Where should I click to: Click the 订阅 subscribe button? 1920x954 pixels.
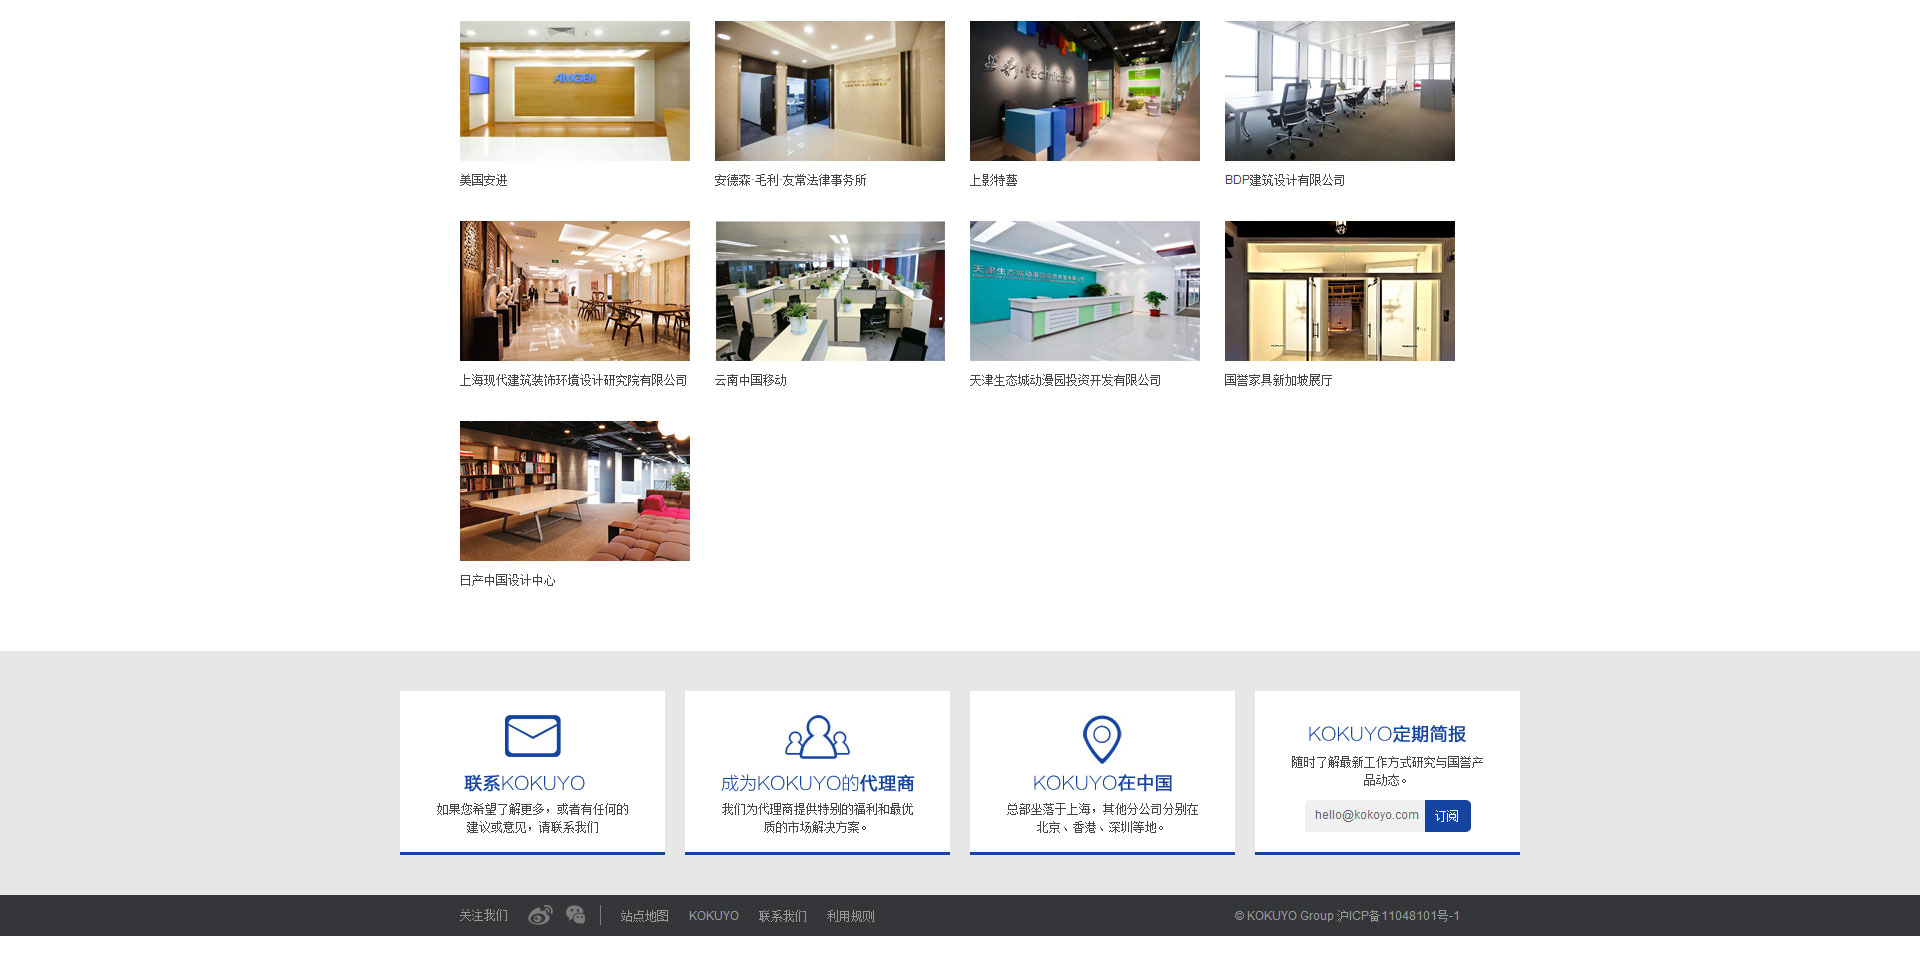(x=1447, y=816)
